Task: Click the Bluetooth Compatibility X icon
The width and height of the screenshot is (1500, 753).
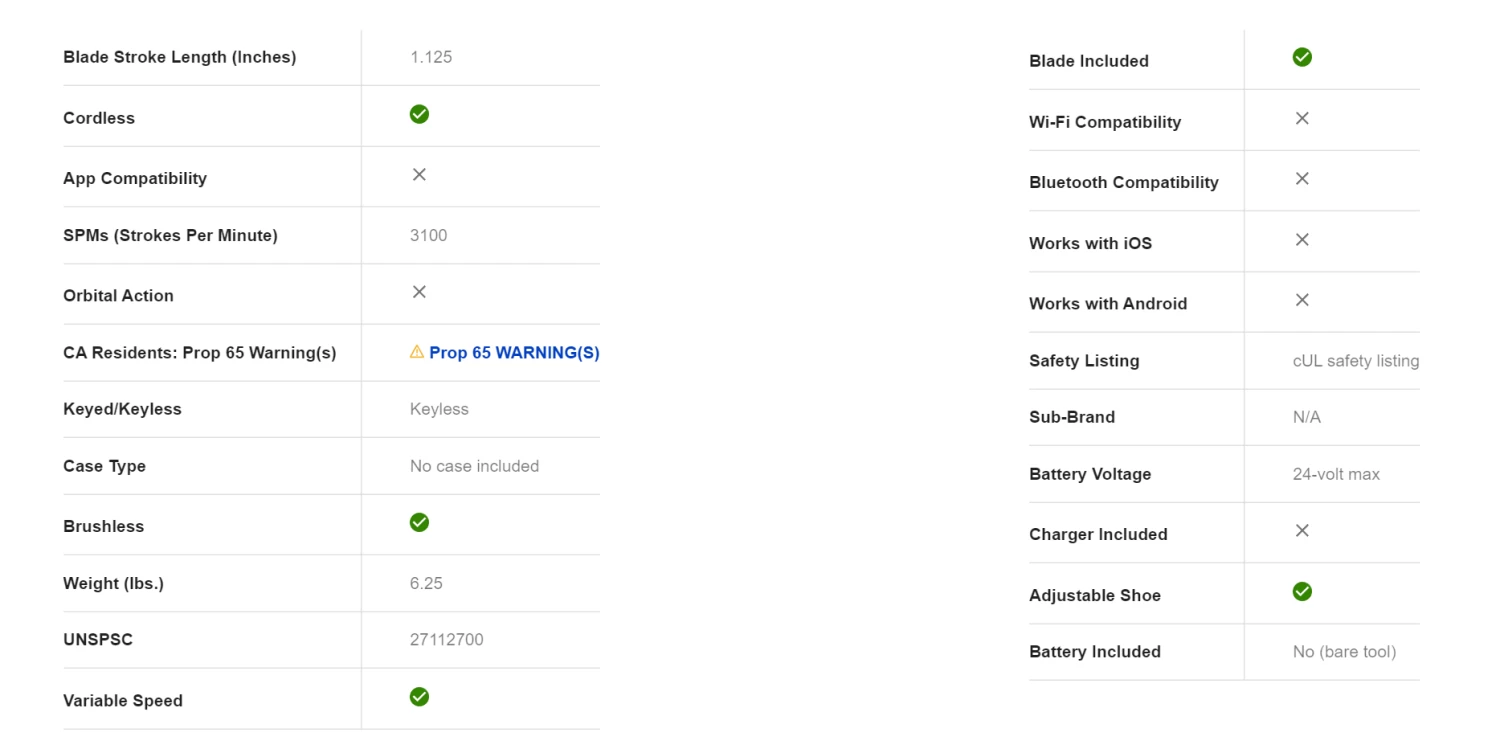Action: (x=1302, y=179)
